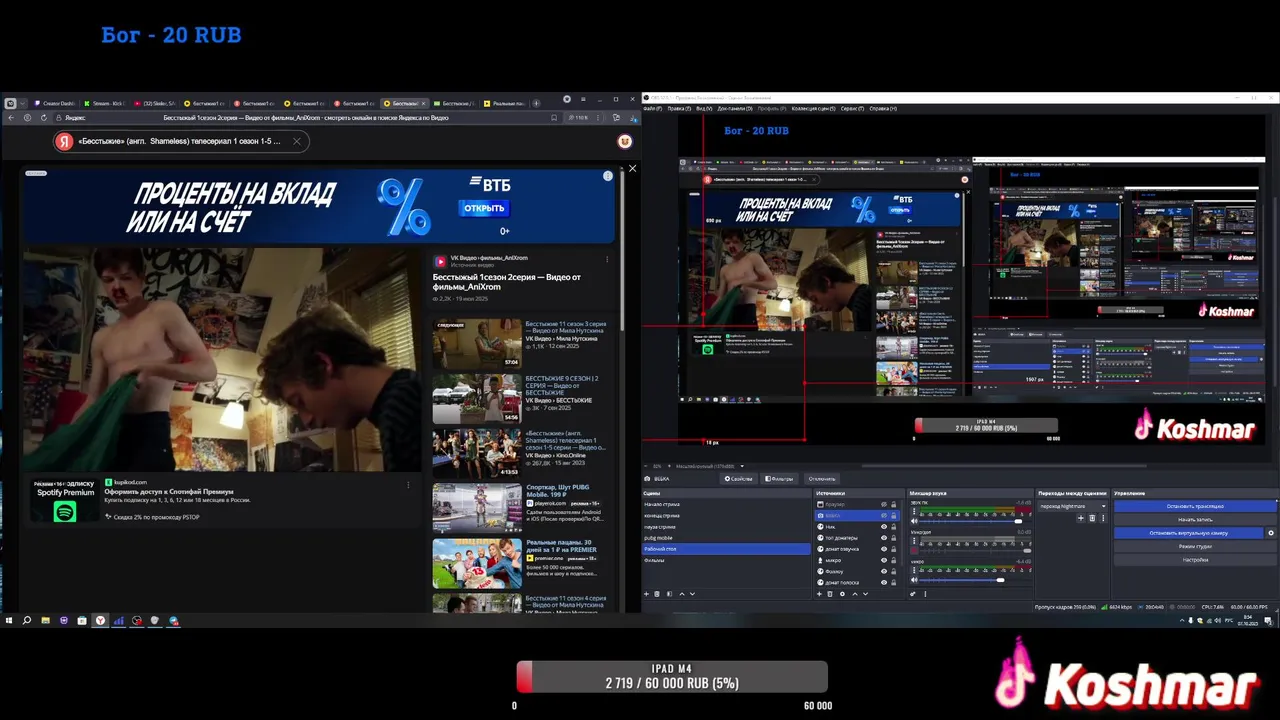This screenshot has height=720, width=1280.
Task: Open video options three-dot menu
Action: (607, 259)
